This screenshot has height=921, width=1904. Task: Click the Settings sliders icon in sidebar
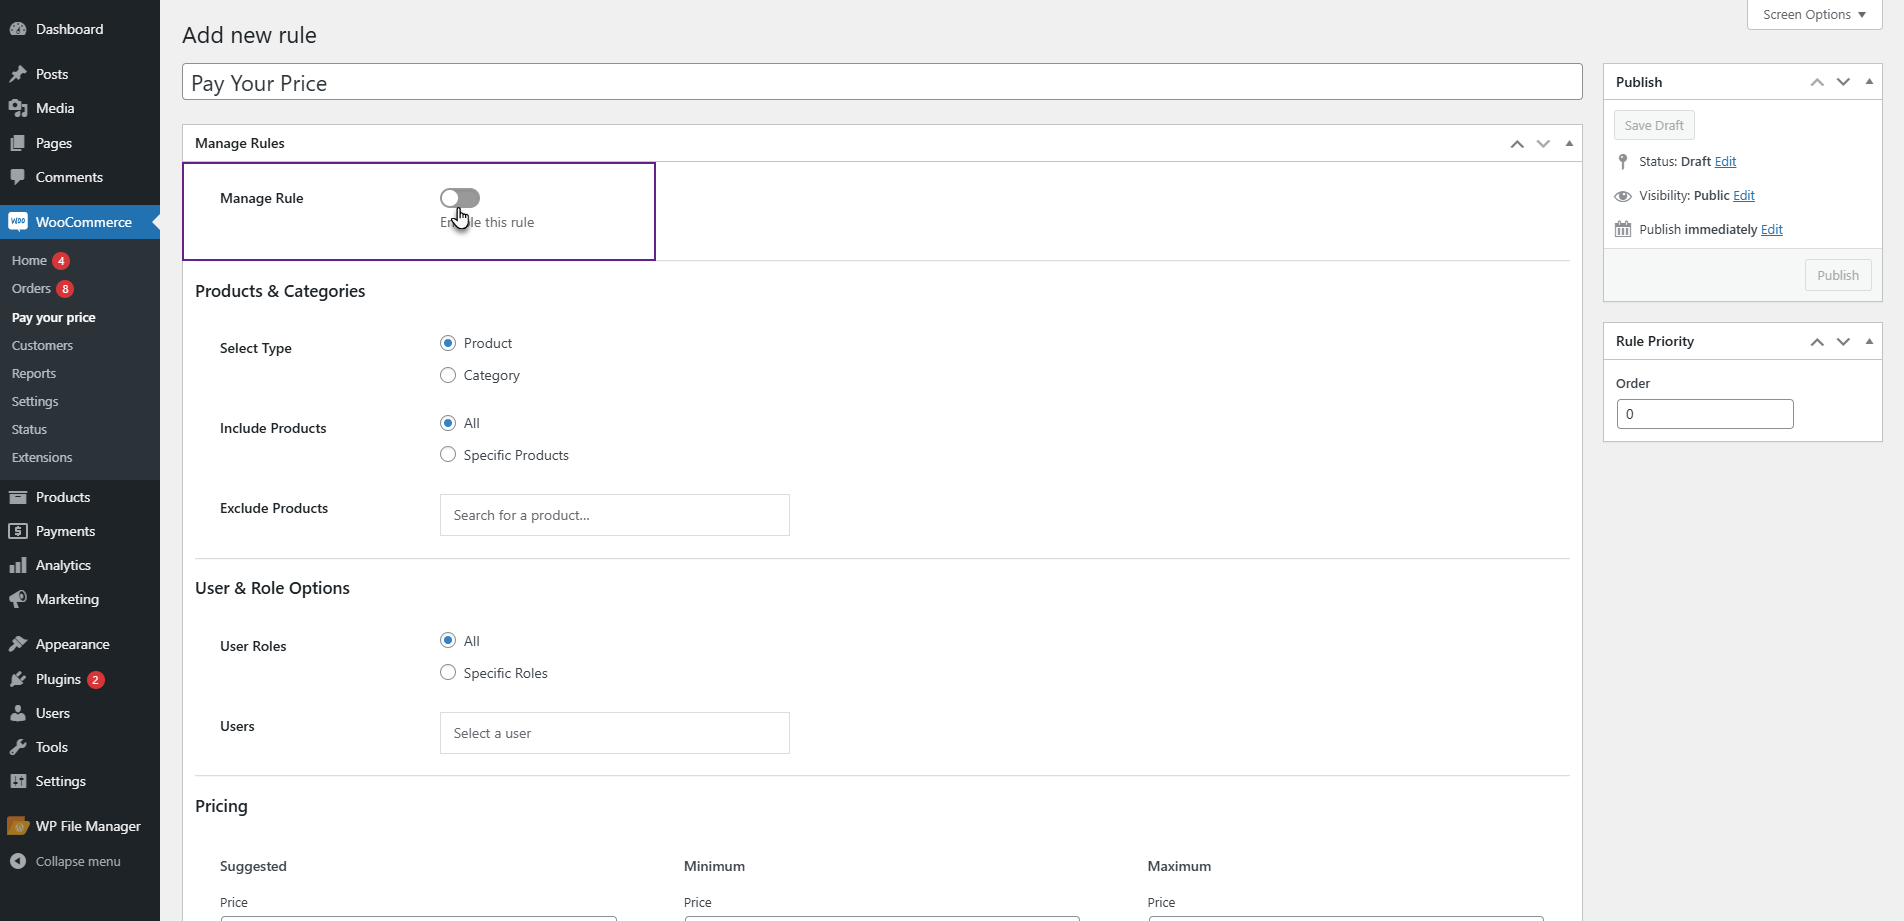coord(18,781)
